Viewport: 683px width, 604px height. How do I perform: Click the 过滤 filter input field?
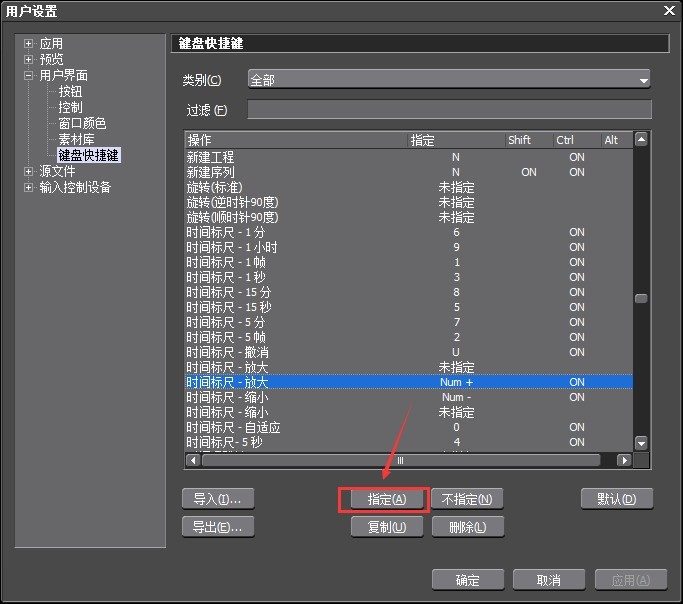tap(449, 109)
